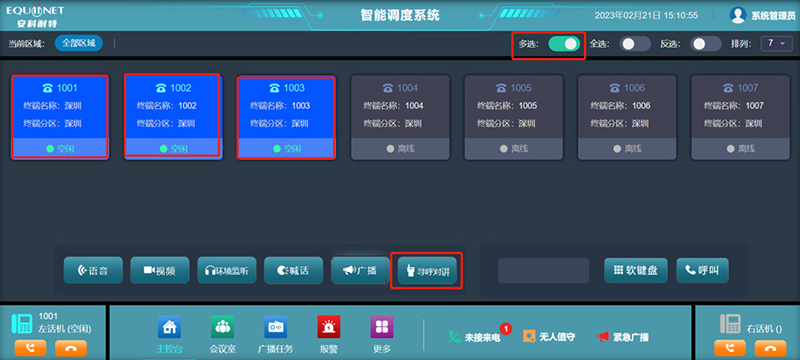800x360 pixels.
Task: Hang up the left phone 1001
Action: 71,348
